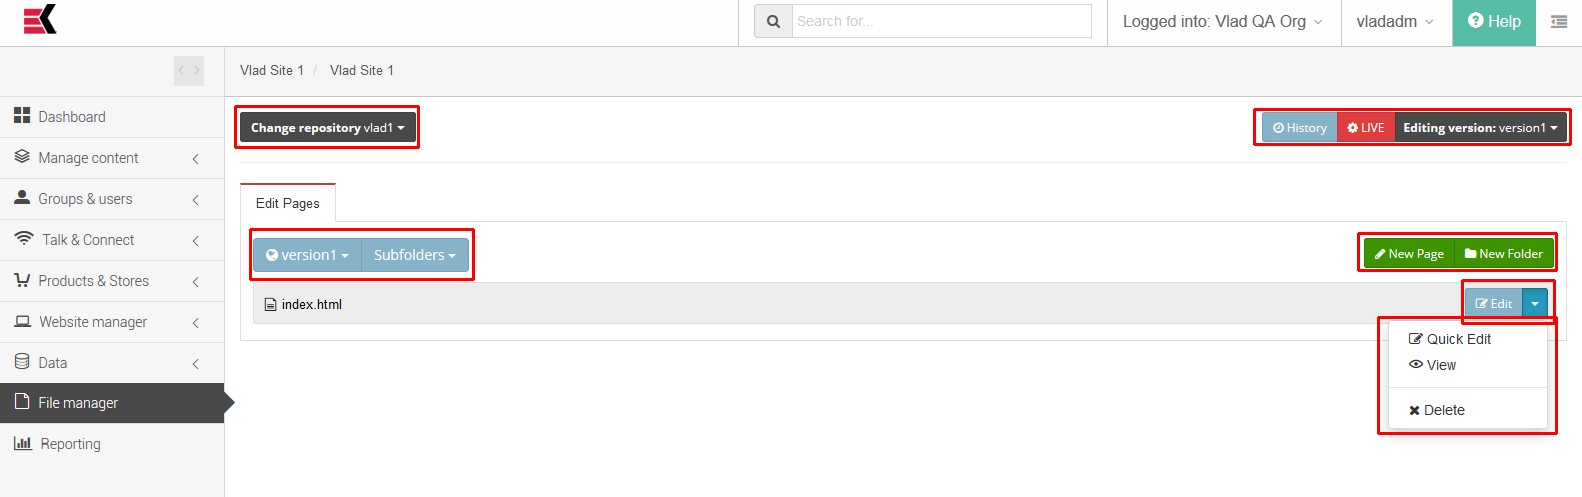Toggle the Edit button caret dropdown
Image resolution: width=1582 pixels, height=497 pixels.
click(x=1535, y=304)
